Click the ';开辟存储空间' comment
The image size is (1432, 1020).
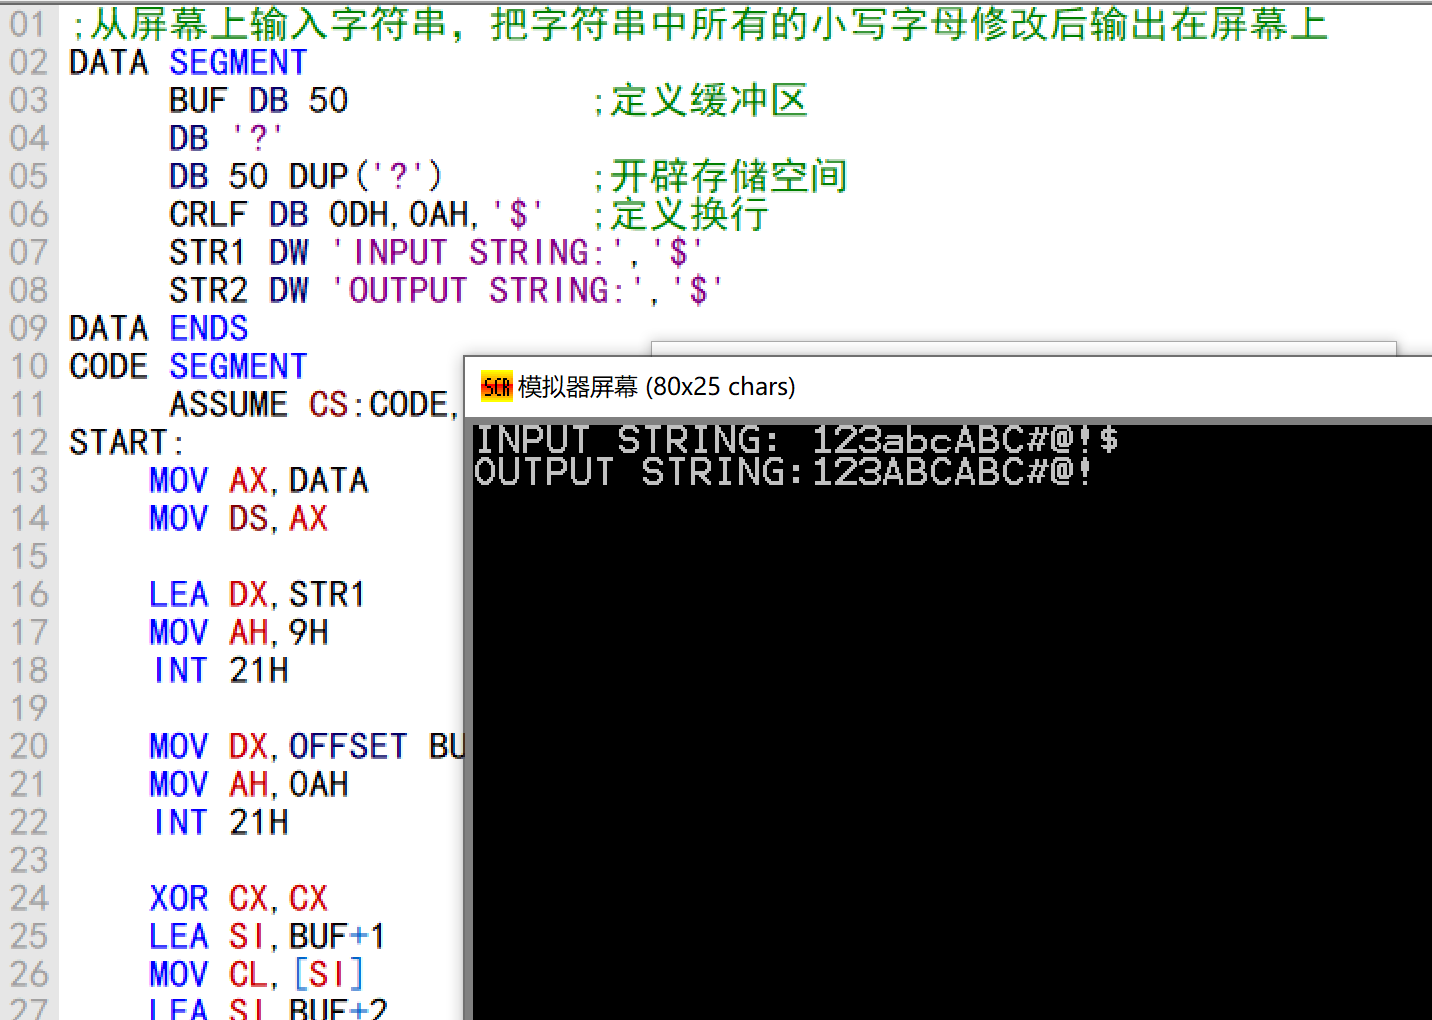[x=721, y=177]
